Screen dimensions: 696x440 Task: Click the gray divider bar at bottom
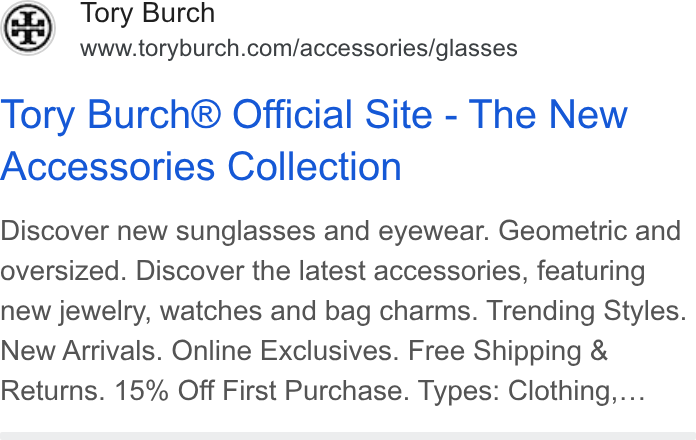pyautogui.click(x=348, y=436)
